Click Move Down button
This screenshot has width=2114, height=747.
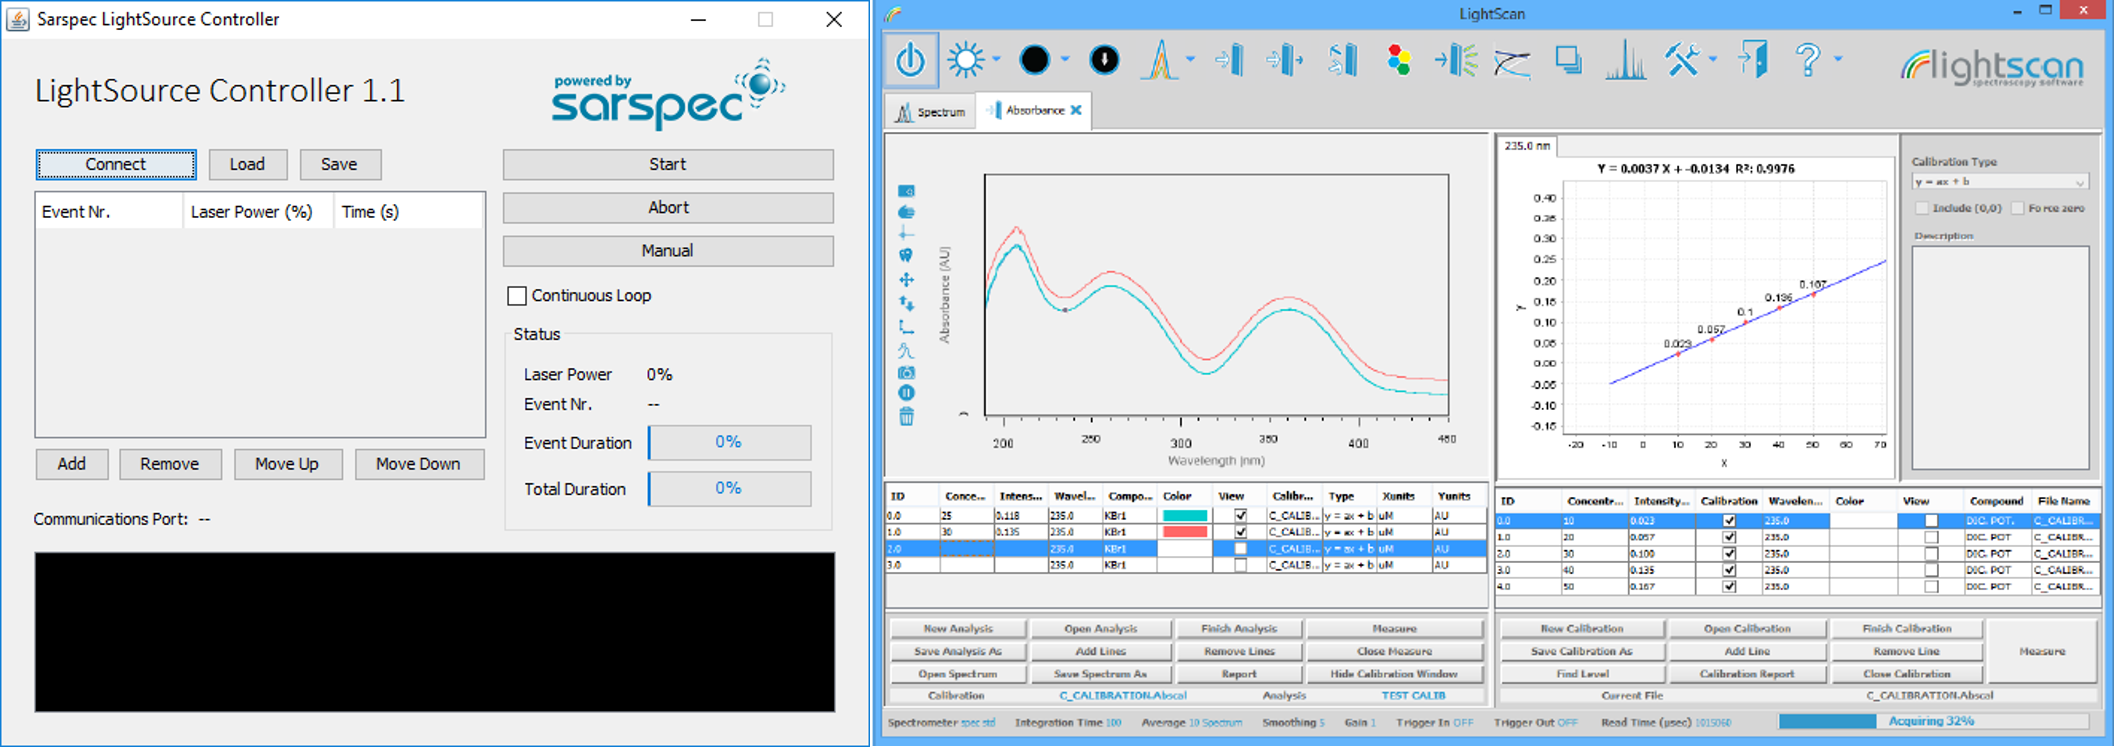point(419,464)
